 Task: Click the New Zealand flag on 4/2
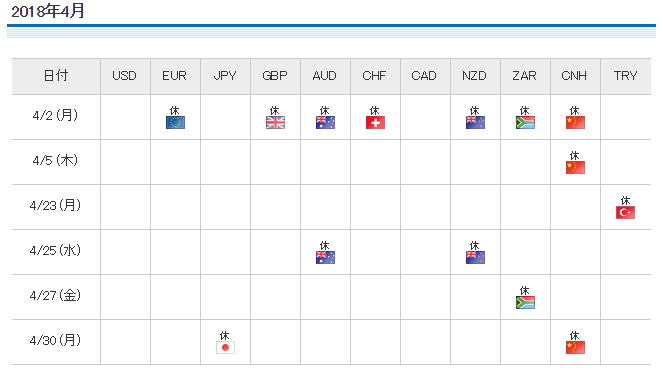475,123
